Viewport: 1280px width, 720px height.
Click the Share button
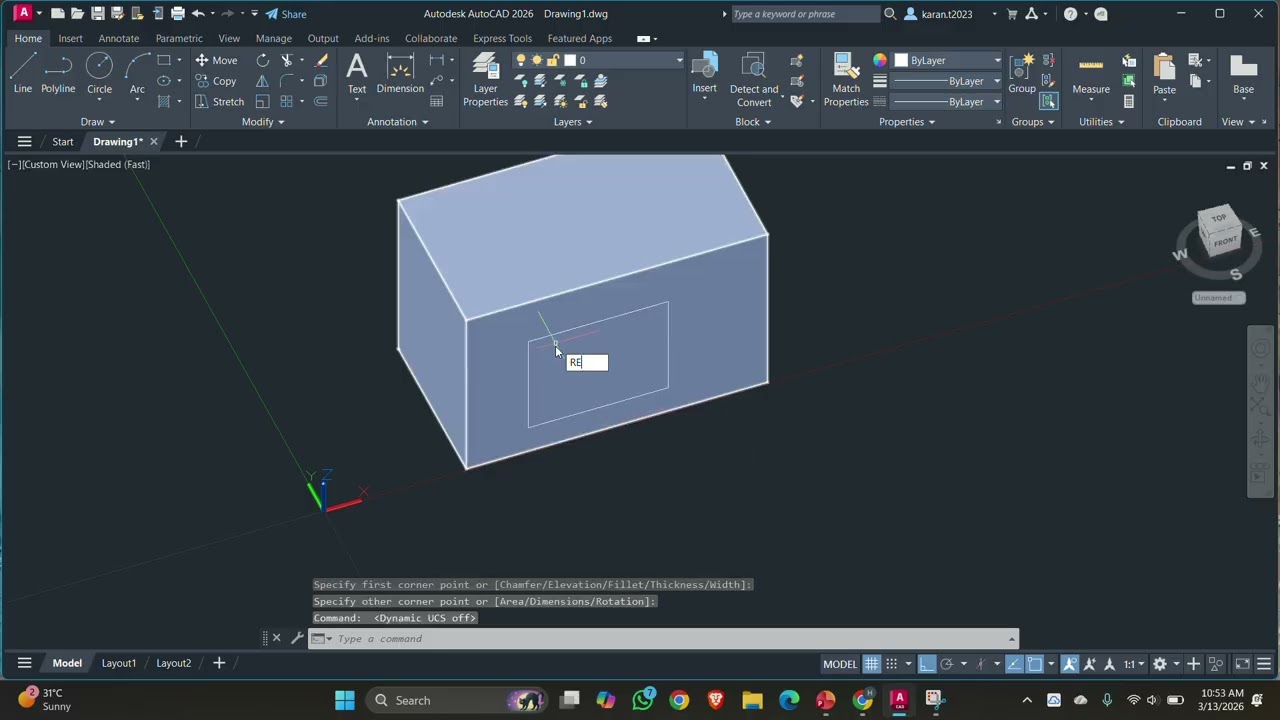coord(286,14)
